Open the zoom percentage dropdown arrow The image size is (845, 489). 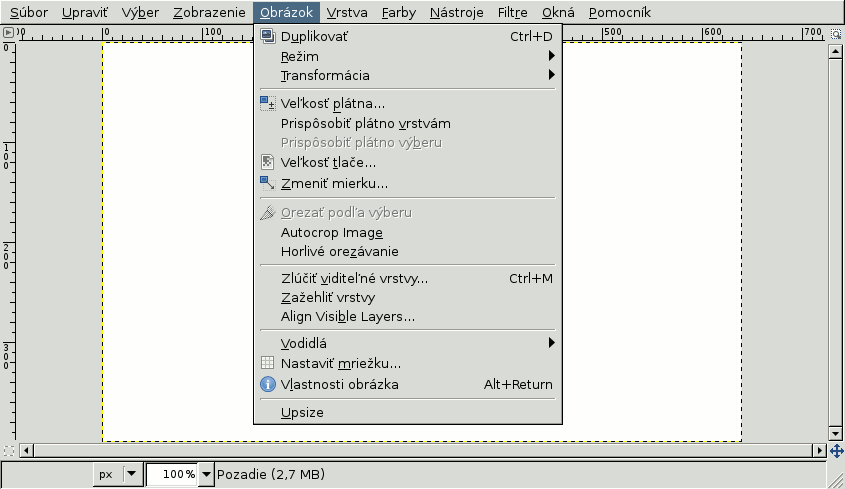point(206,474)
